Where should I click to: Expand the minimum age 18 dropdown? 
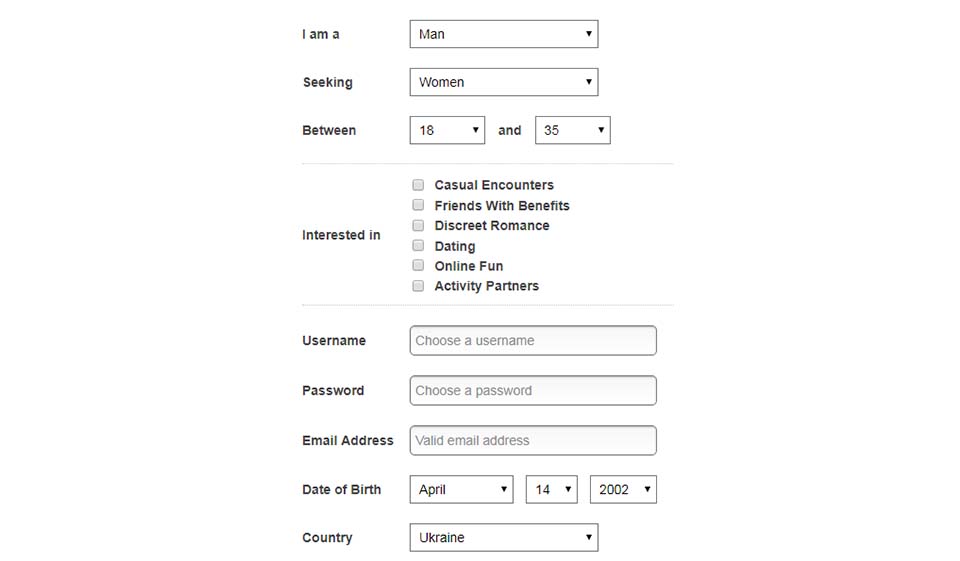point(447,130)
